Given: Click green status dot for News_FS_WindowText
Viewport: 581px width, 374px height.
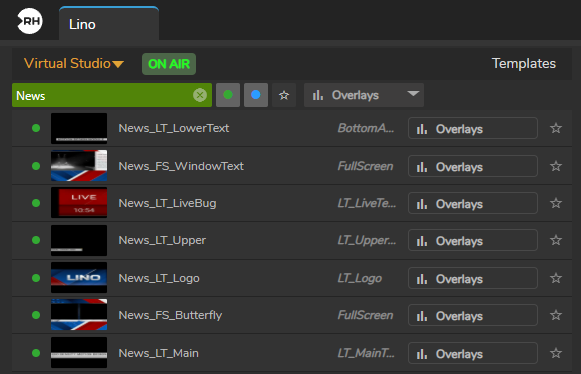Looking at the screenshot, I should (x=36, y=166).
